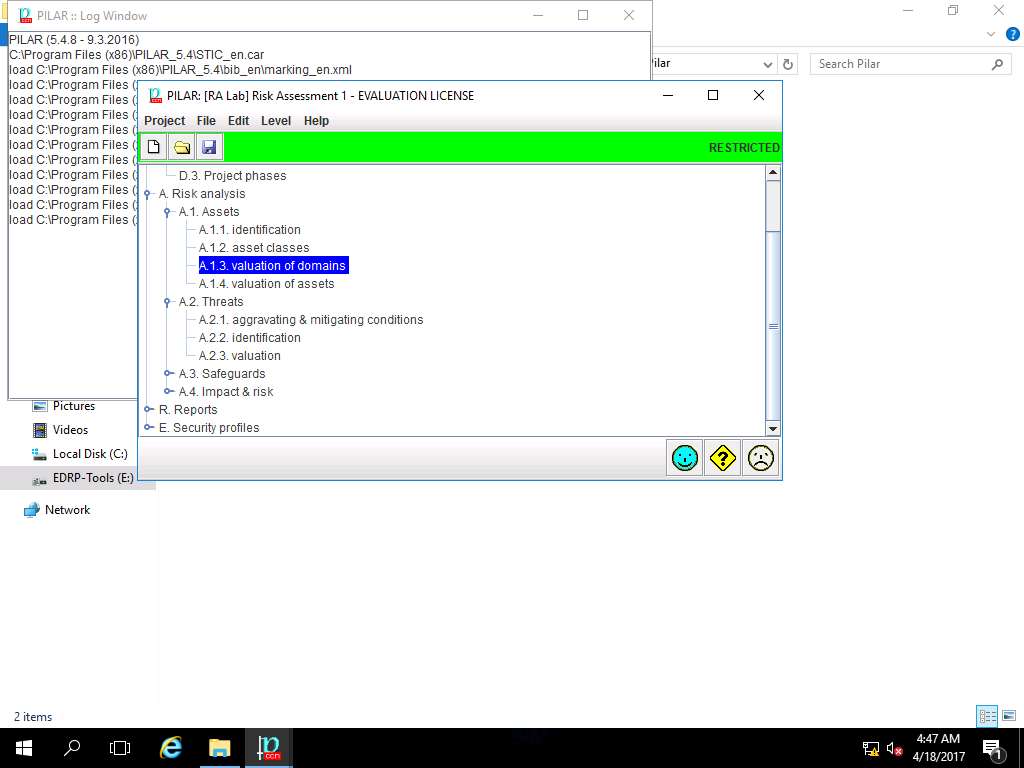
Task: Click the search magnifier in Search Pilar
Action: click(x=997, y=64)
